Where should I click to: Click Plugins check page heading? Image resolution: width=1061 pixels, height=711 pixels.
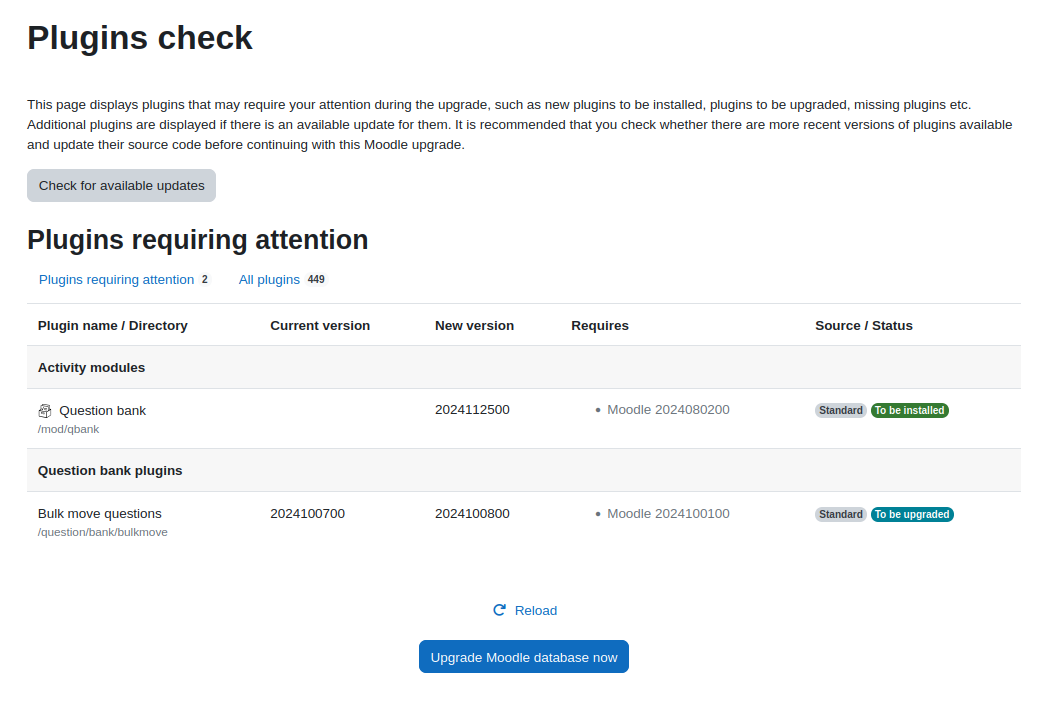pyautogui.click(x=140, y=38)
